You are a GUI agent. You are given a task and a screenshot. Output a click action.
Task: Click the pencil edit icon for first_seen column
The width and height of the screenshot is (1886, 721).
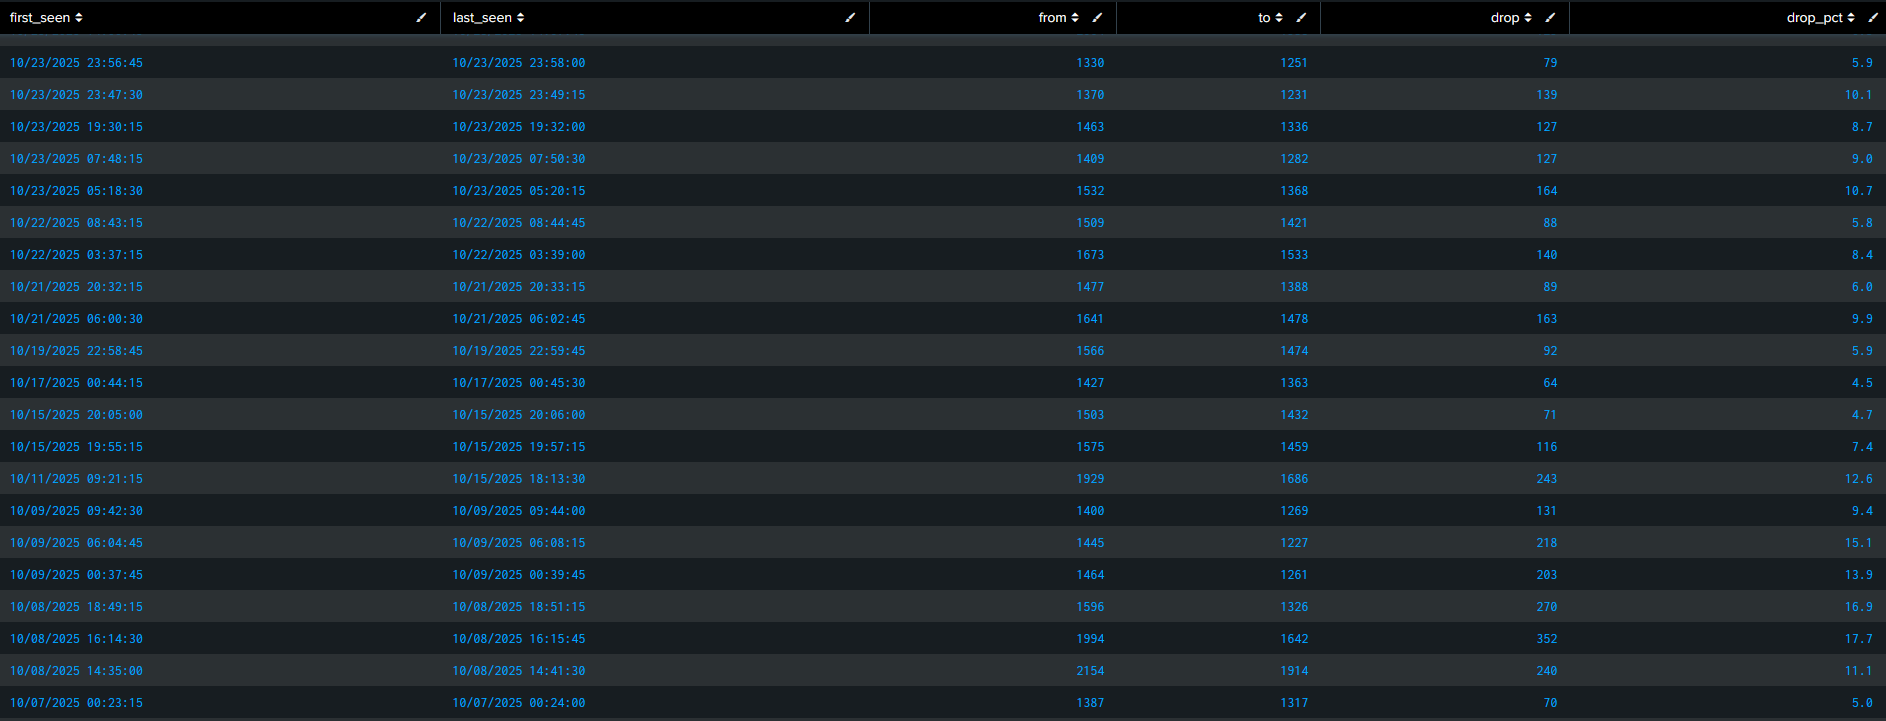coord(421,18)
